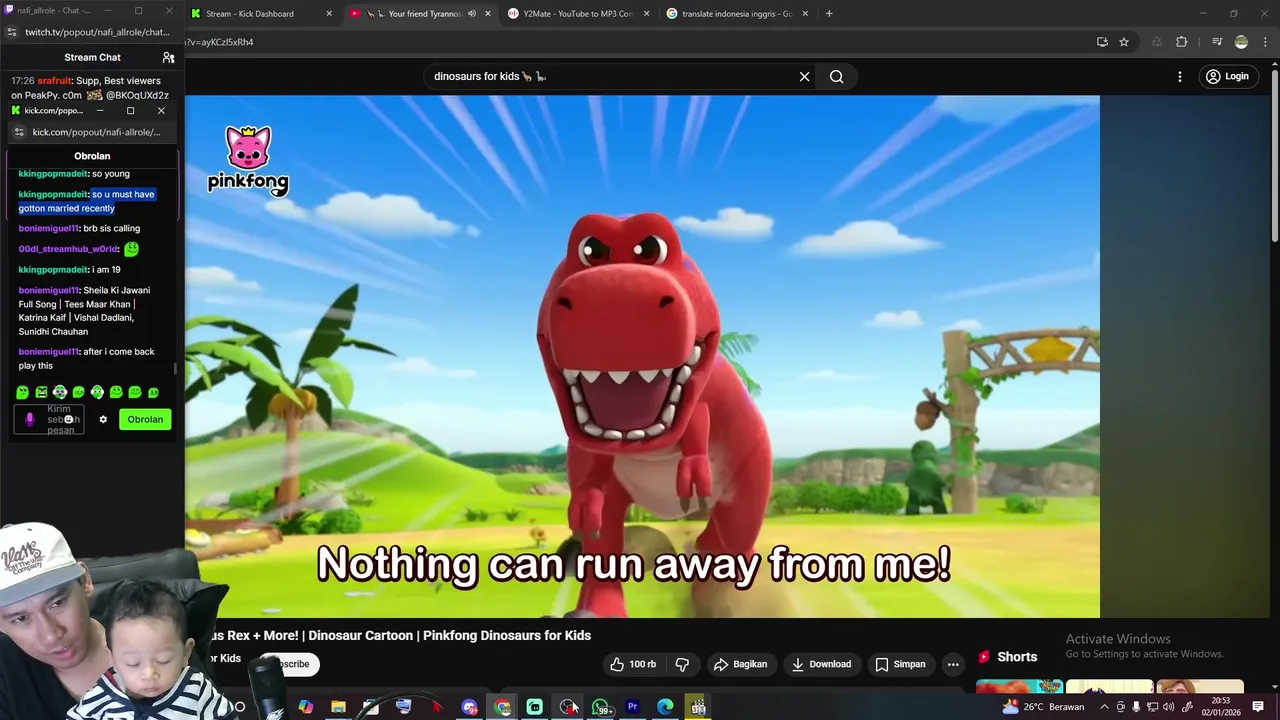Viewport: 1280px width, 720px height.
Task: Click in the dinosaurs for kids search field
Action: click(x=610, y=76)
